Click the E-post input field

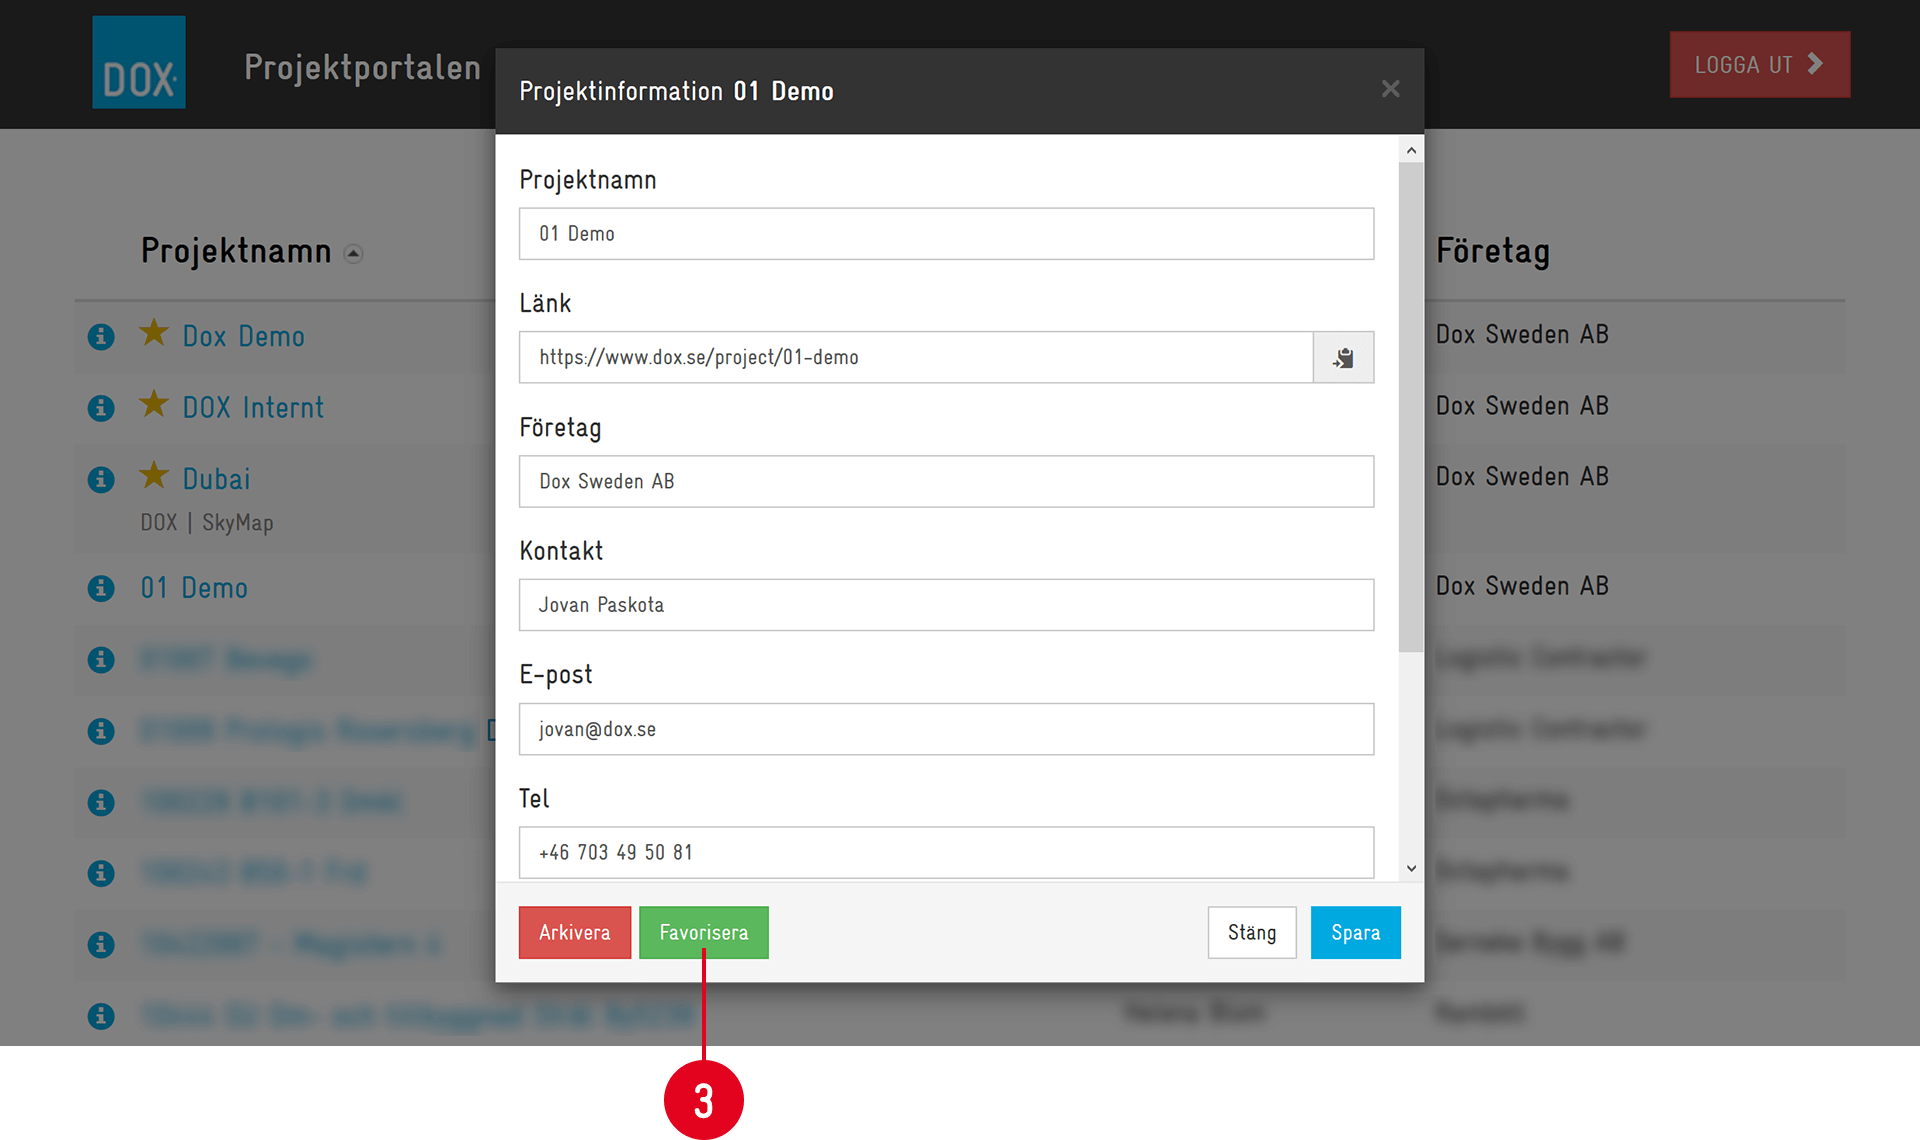click(946, 729)
